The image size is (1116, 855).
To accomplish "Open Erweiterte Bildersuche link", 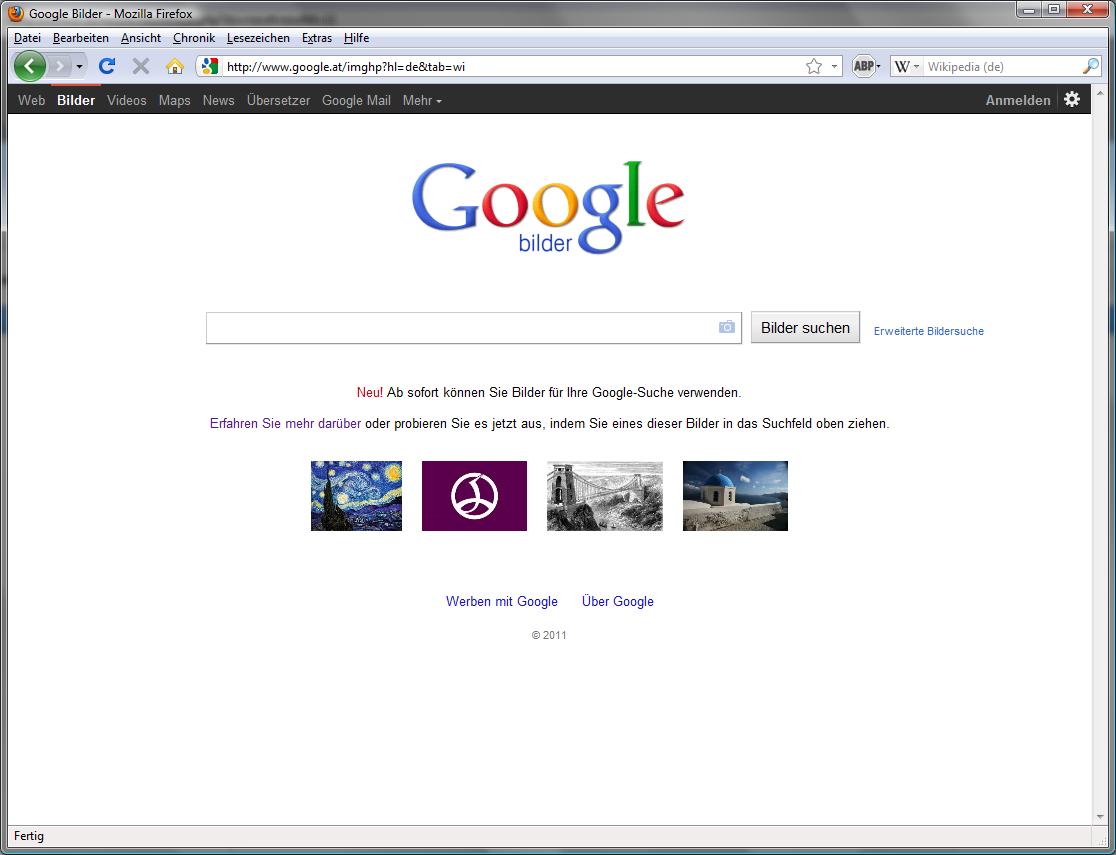I will point(928,331).
